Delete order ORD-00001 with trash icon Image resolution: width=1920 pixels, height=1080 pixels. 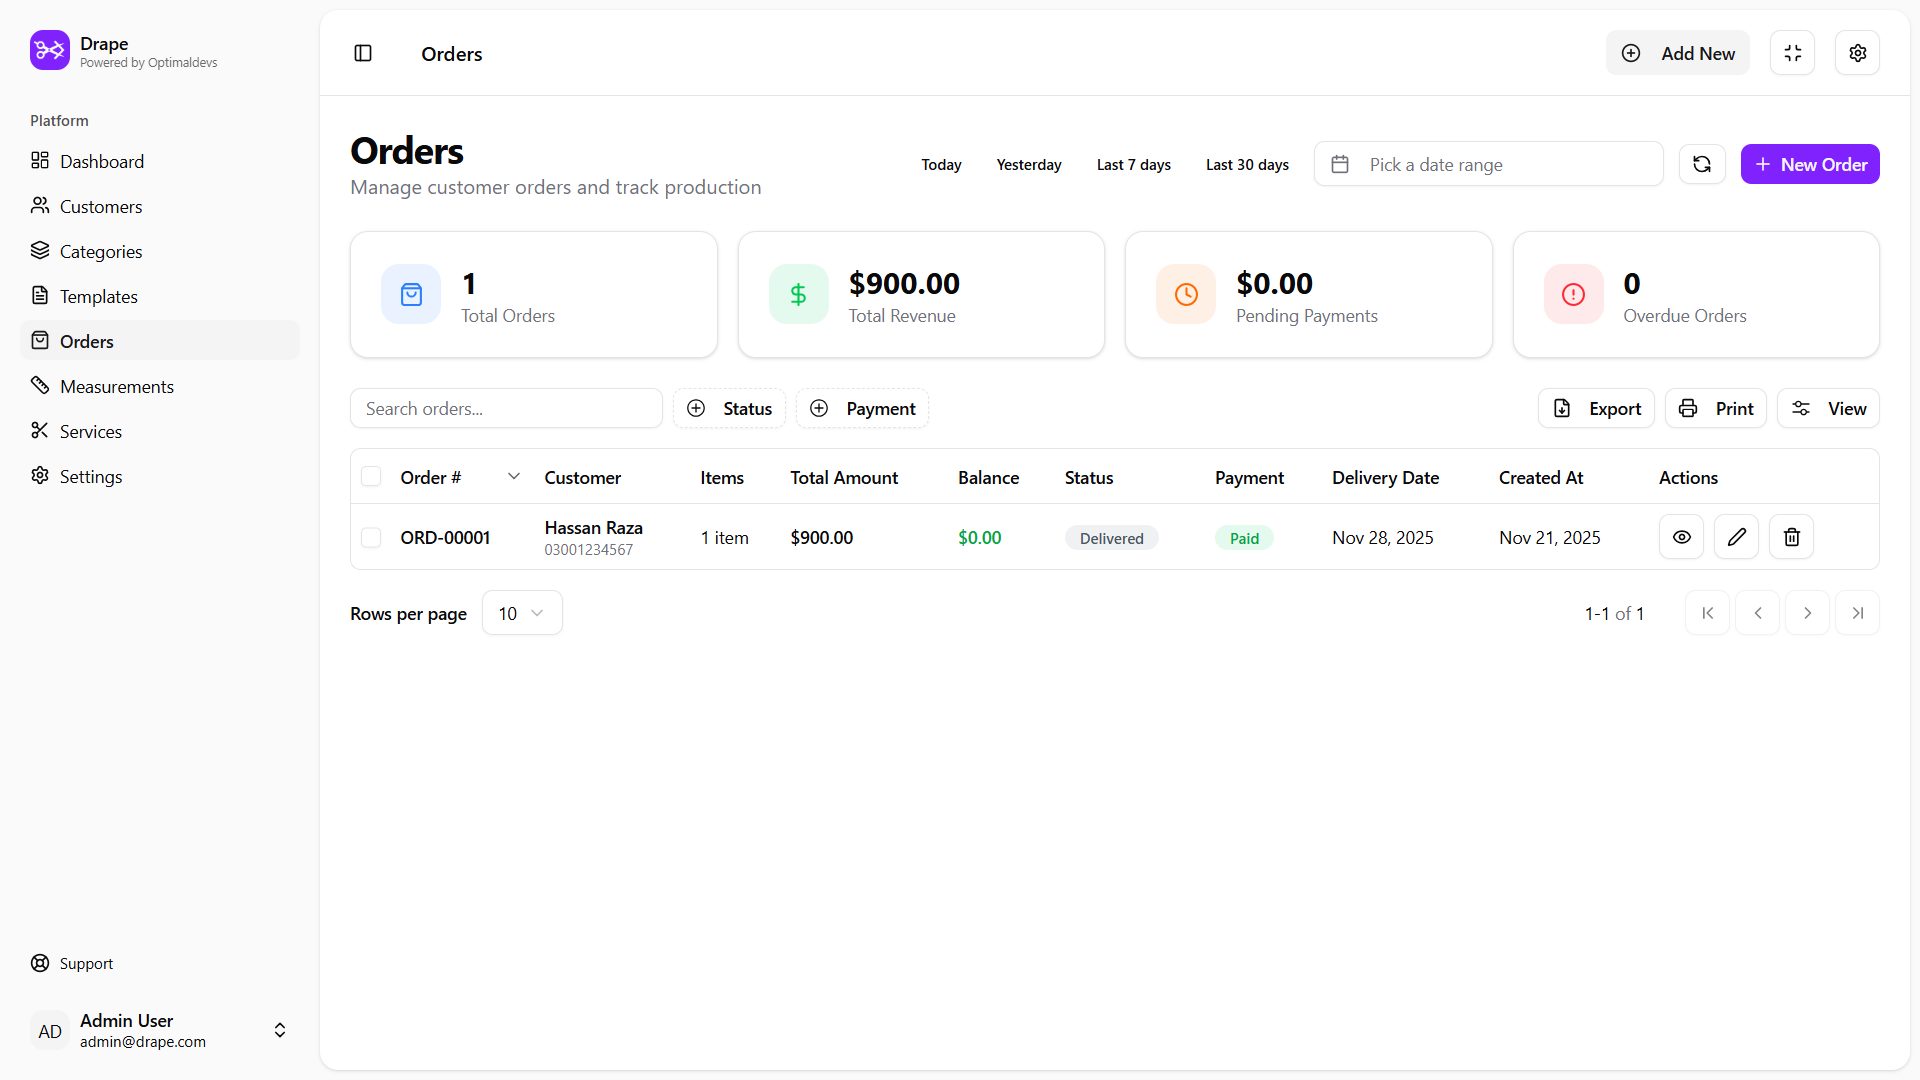pyautogui.click(x=1791, y=537)
